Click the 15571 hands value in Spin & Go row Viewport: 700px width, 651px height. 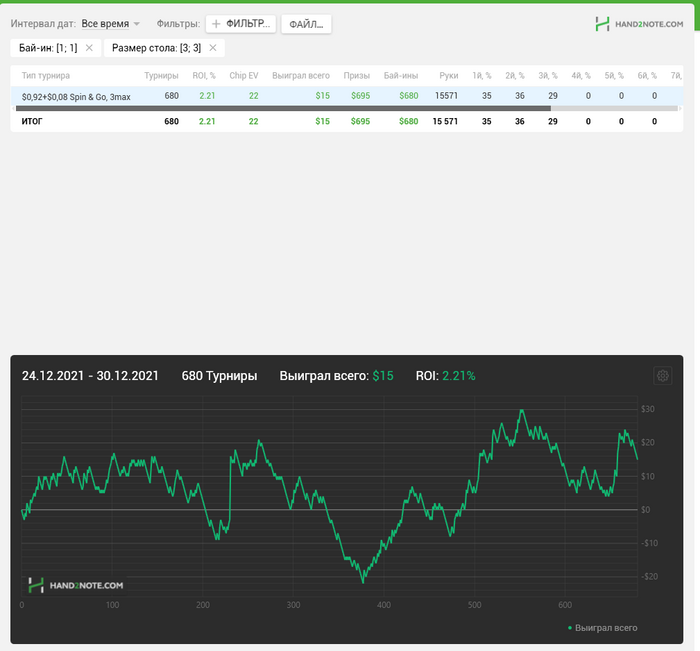(446, 96)
